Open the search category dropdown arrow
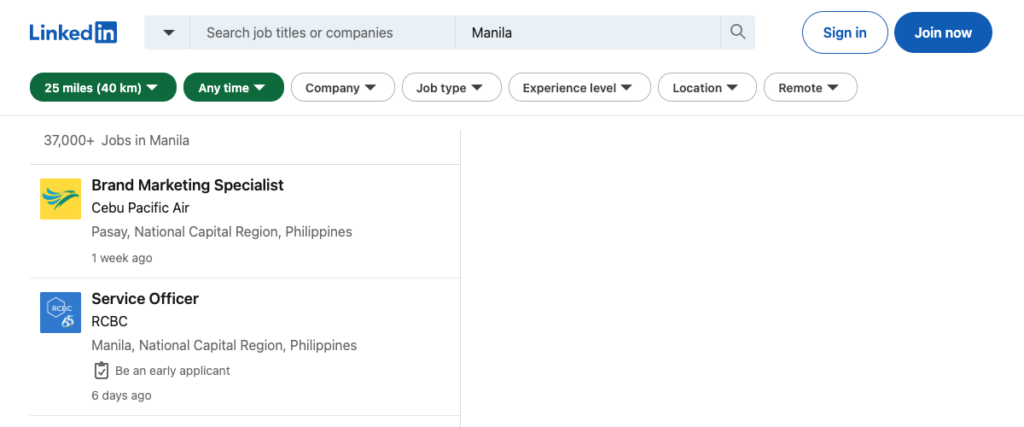The image size is (1024, 427). pos(168,33)
